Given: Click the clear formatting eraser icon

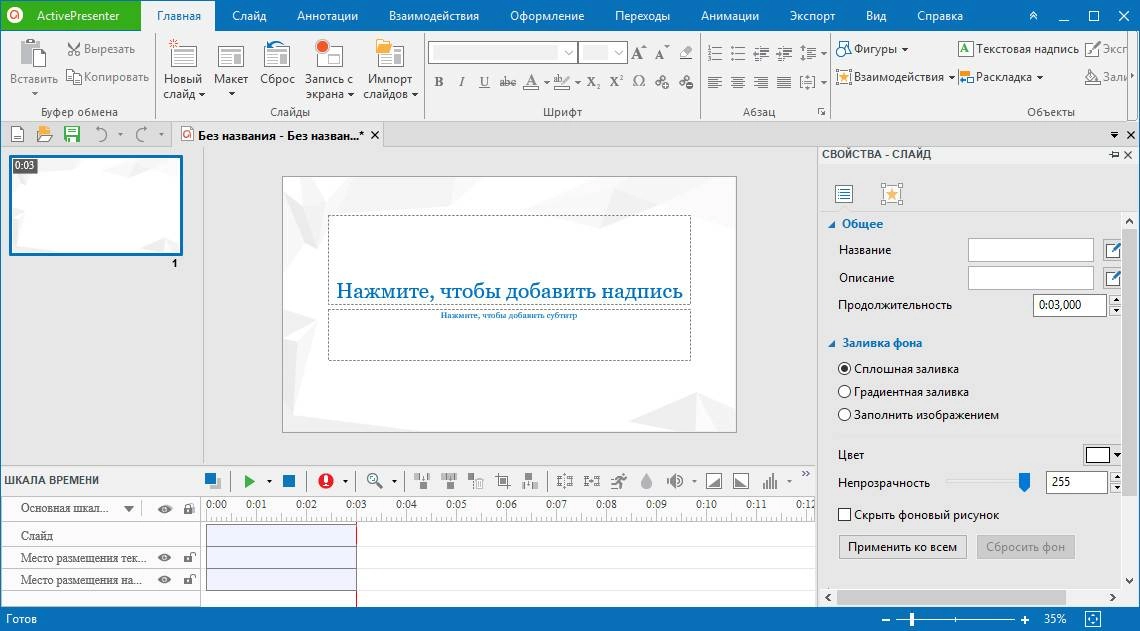Looking at the screenshot, I should (x=686, y=52).
